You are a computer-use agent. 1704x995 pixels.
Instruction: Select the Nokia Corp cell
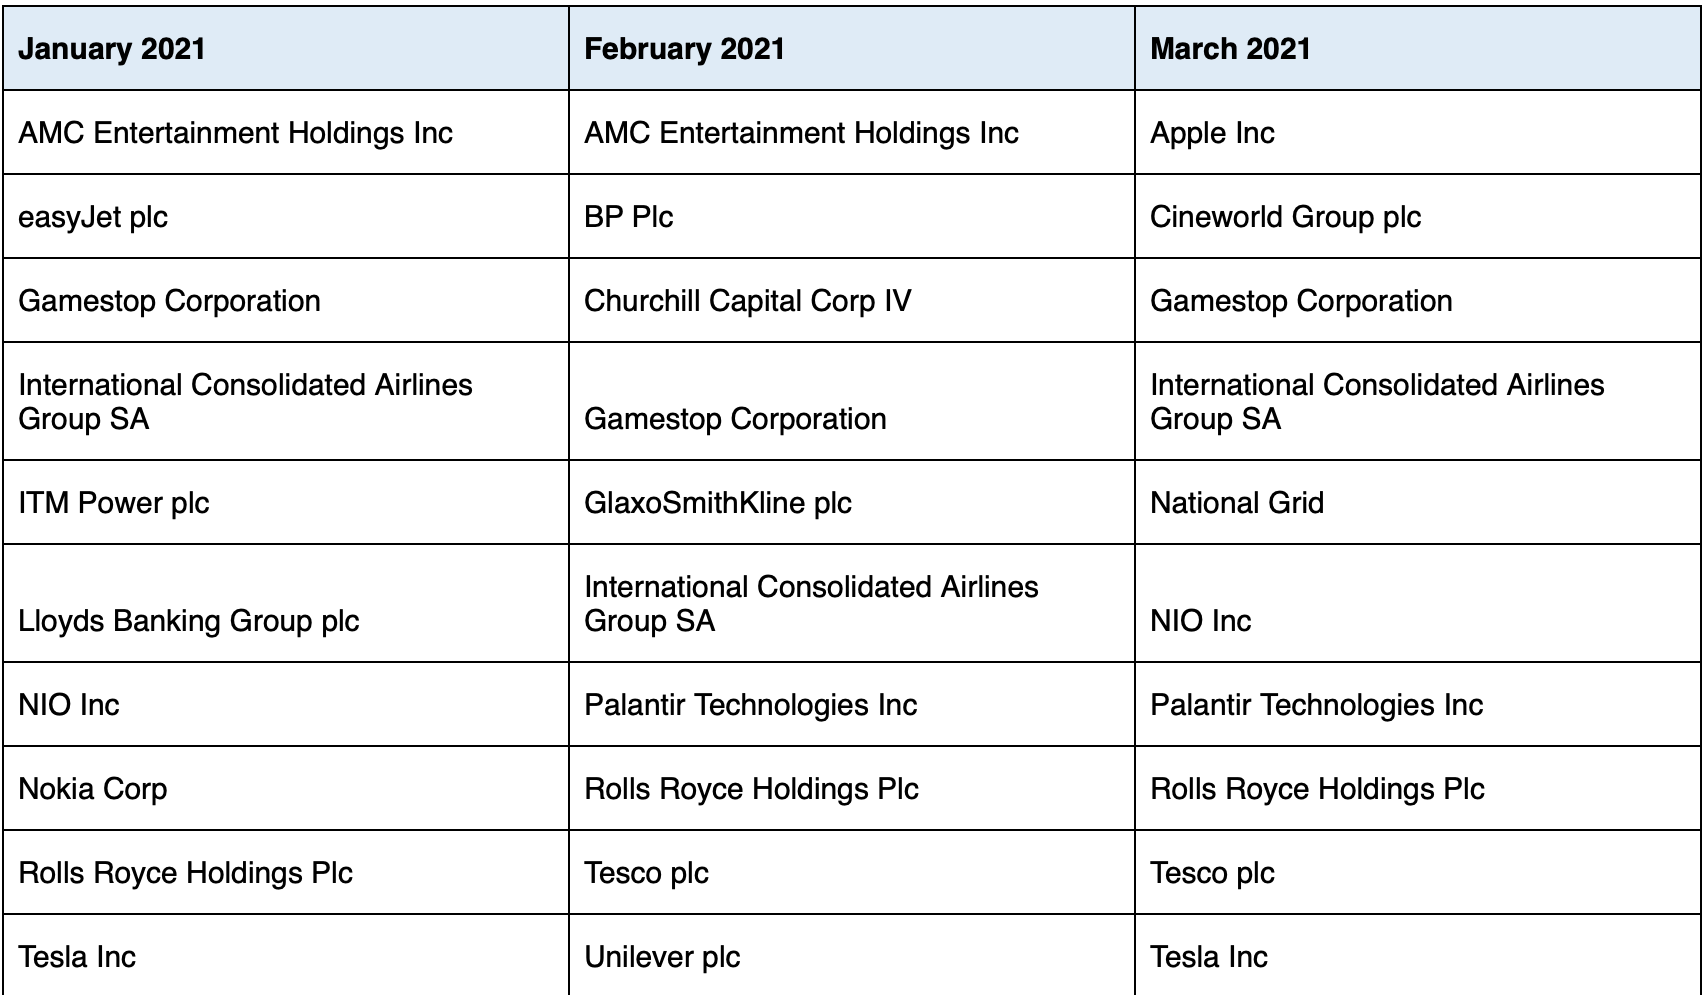[286, 789]
